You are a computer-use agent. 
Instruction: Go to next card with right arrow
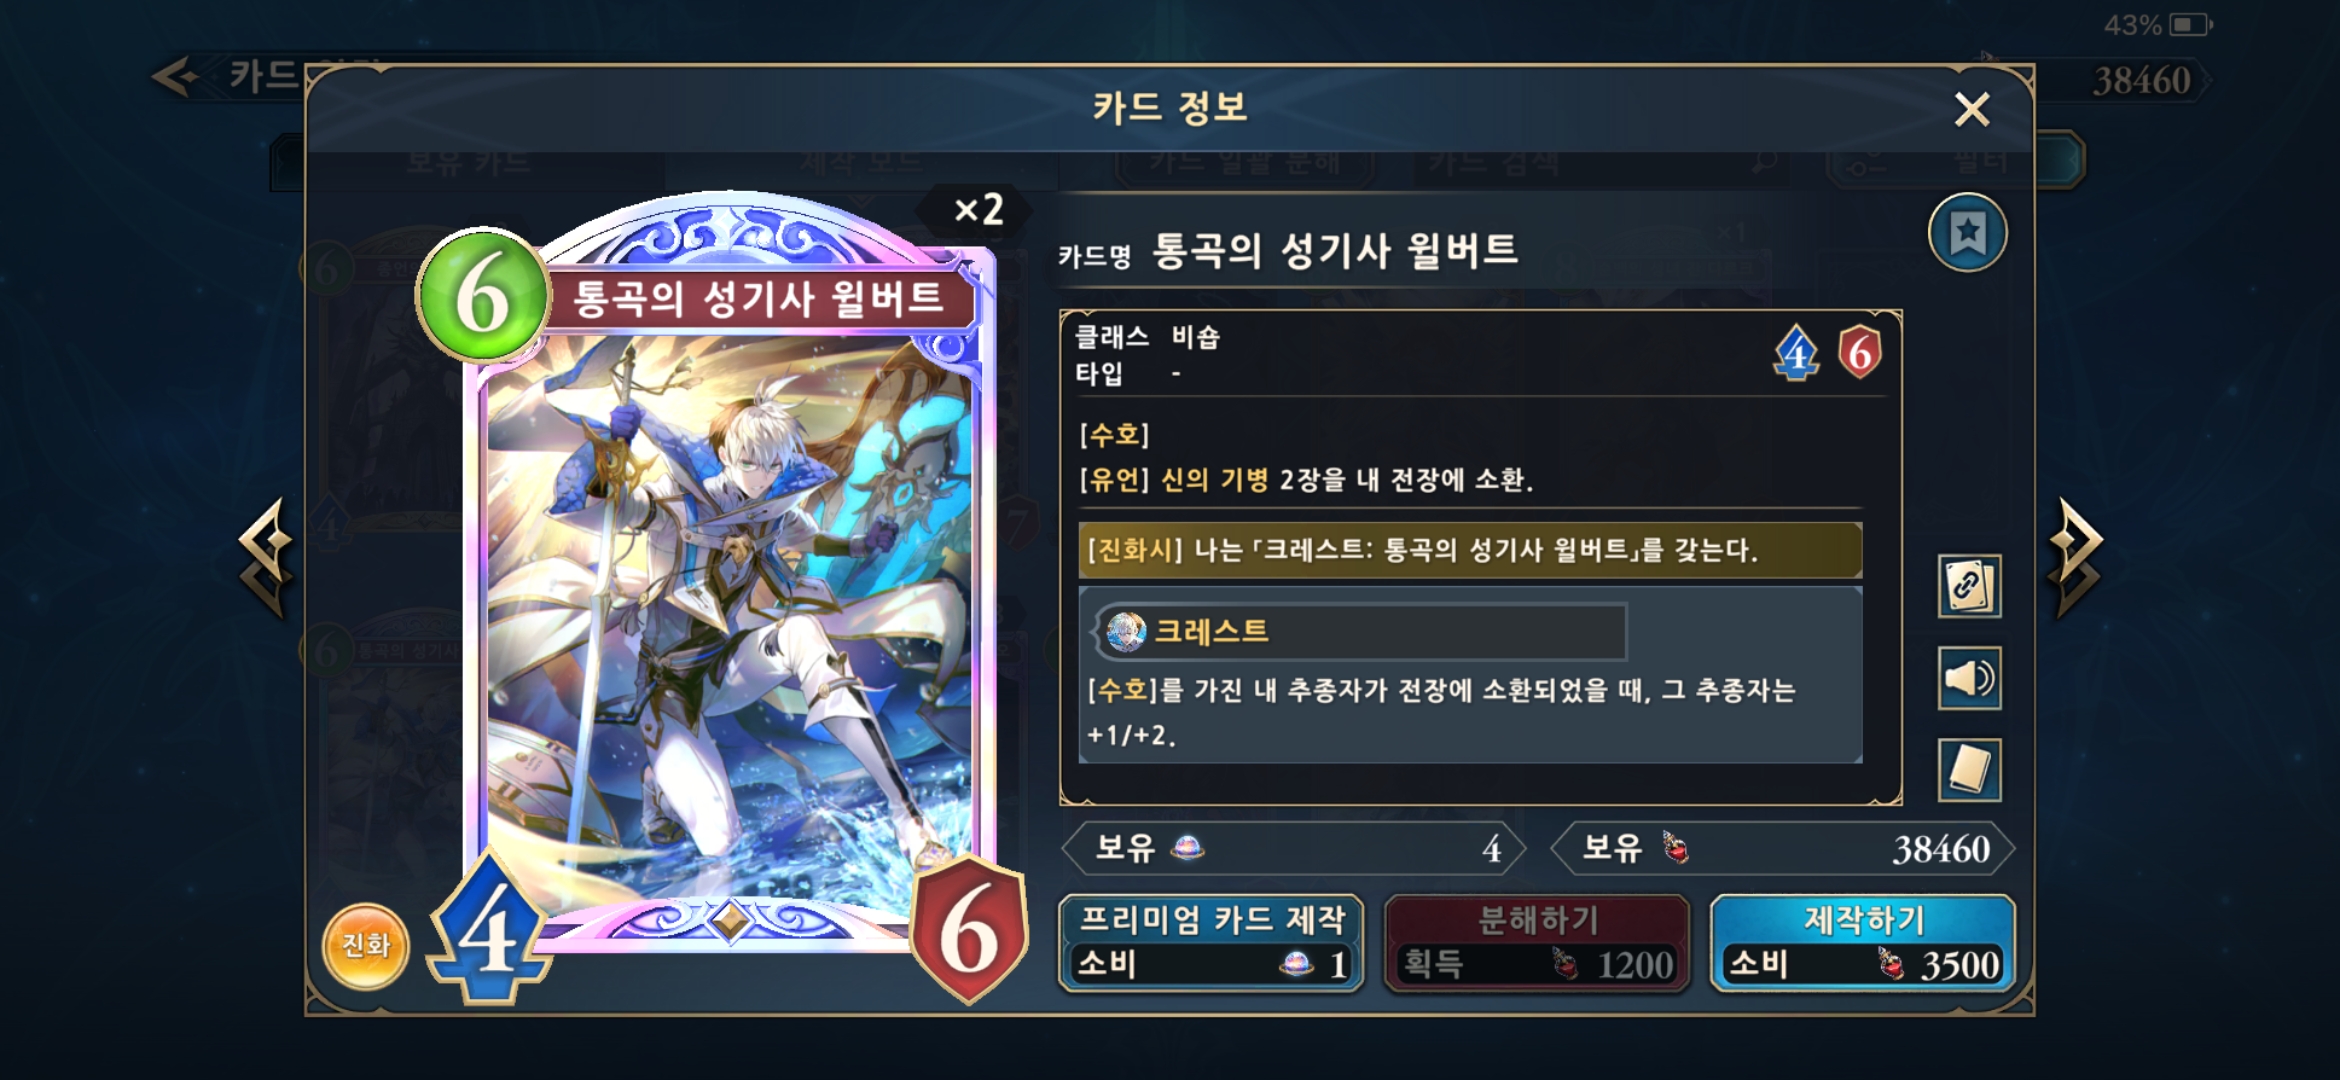tap(2075, 558)
